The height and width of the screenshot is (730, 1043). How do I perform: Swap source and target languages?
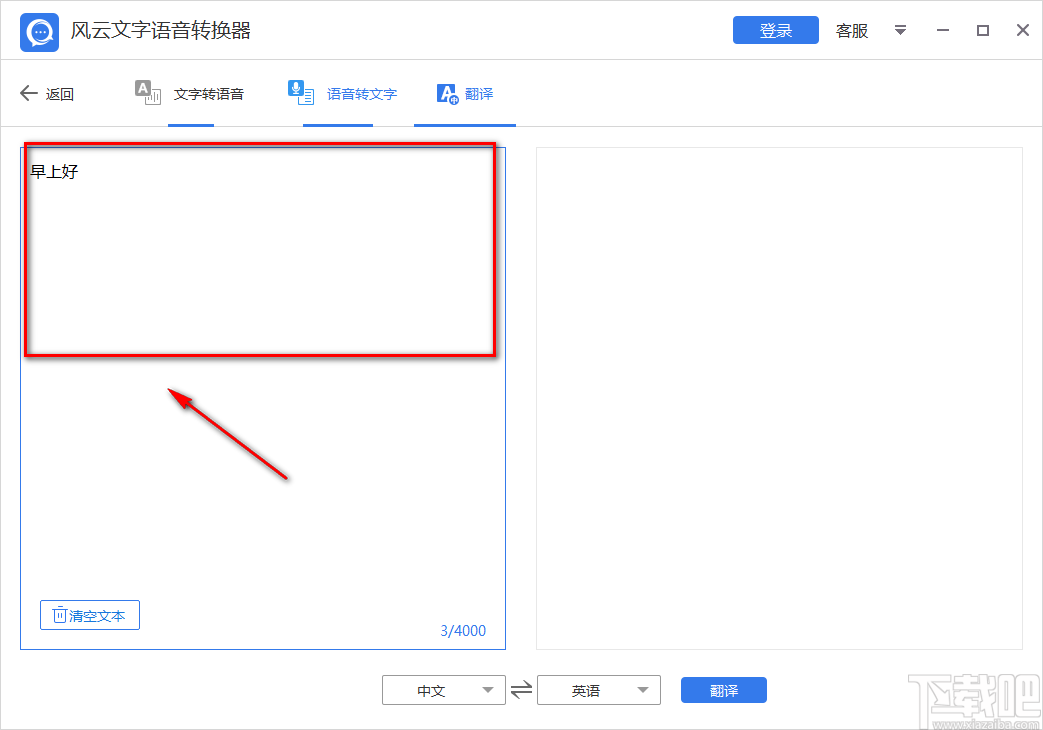point(522,689)
